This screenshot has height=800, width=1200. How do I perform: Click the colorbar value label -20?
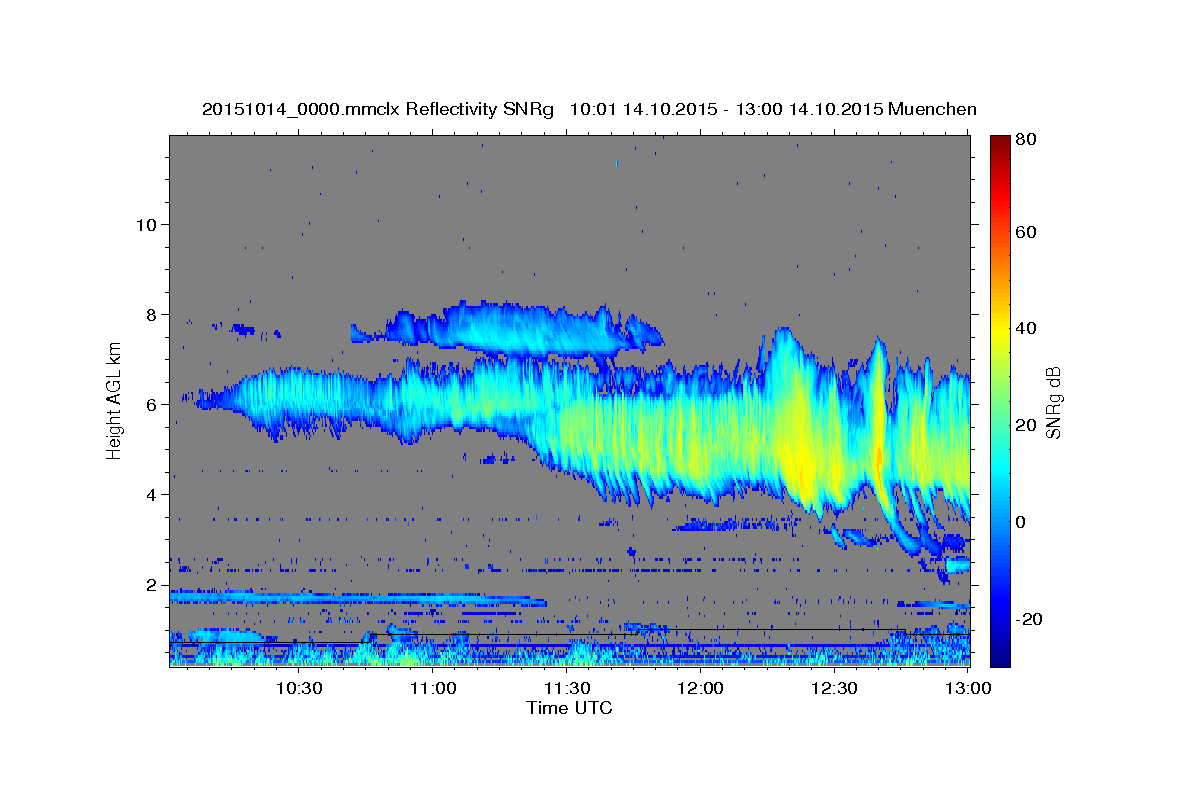(1030, 619)
